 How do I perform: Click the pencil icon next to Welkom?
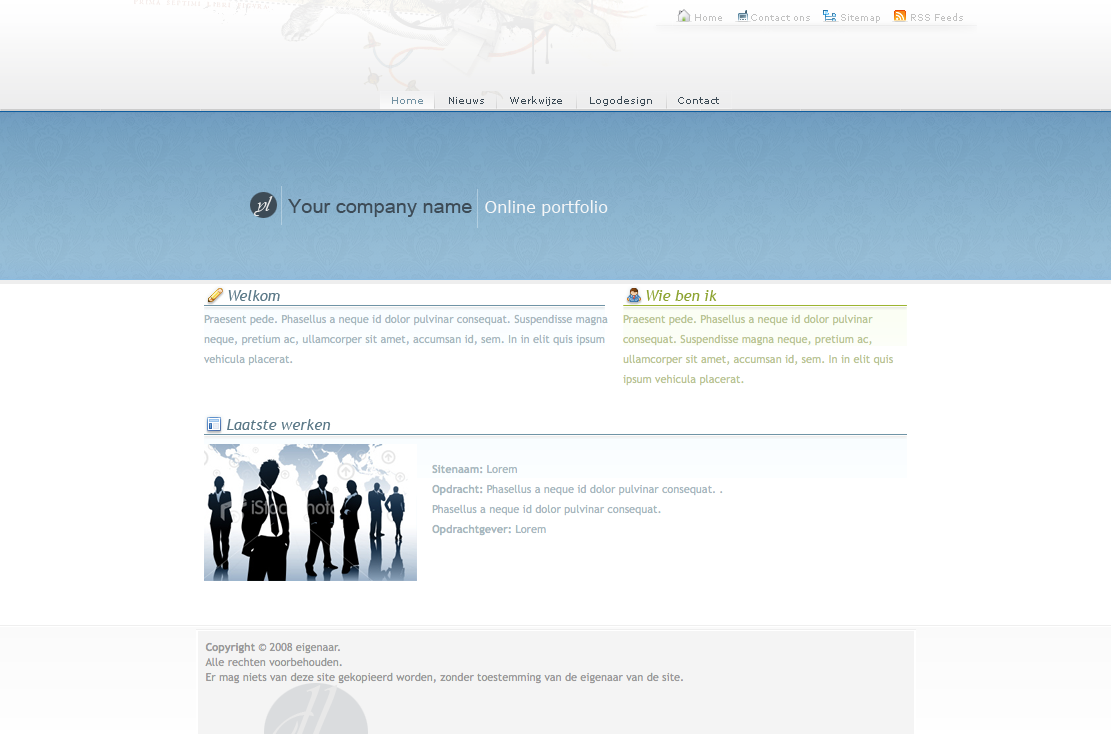(x=215, y=295)
